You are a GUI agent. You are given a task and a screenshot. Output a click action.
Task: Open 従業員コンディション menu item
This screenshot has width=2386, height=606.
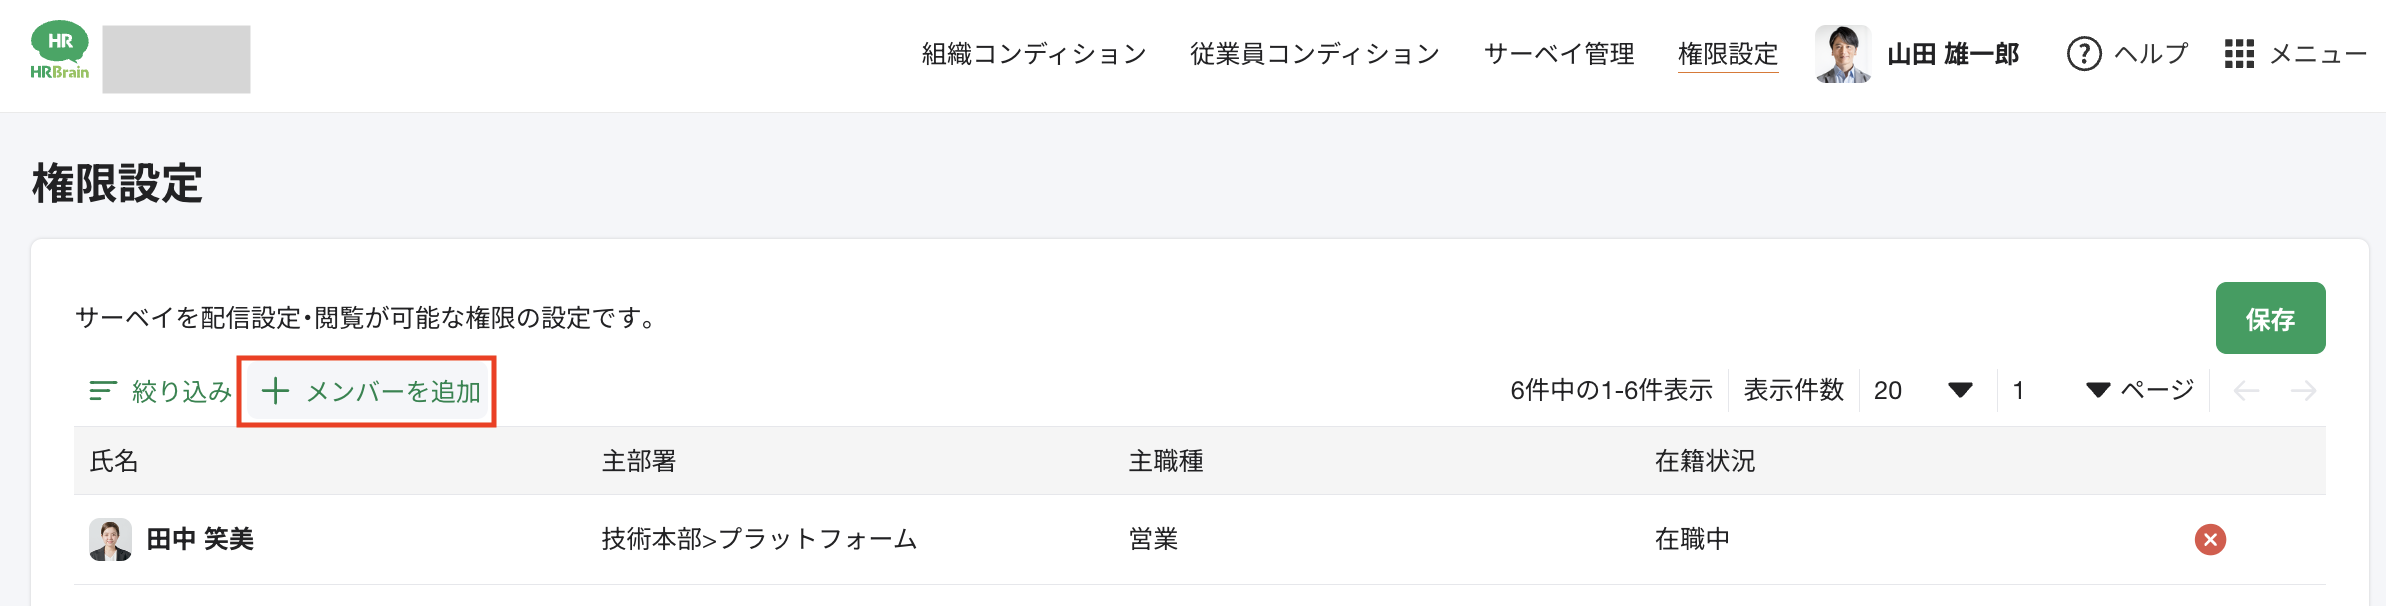pos(1315,54)
